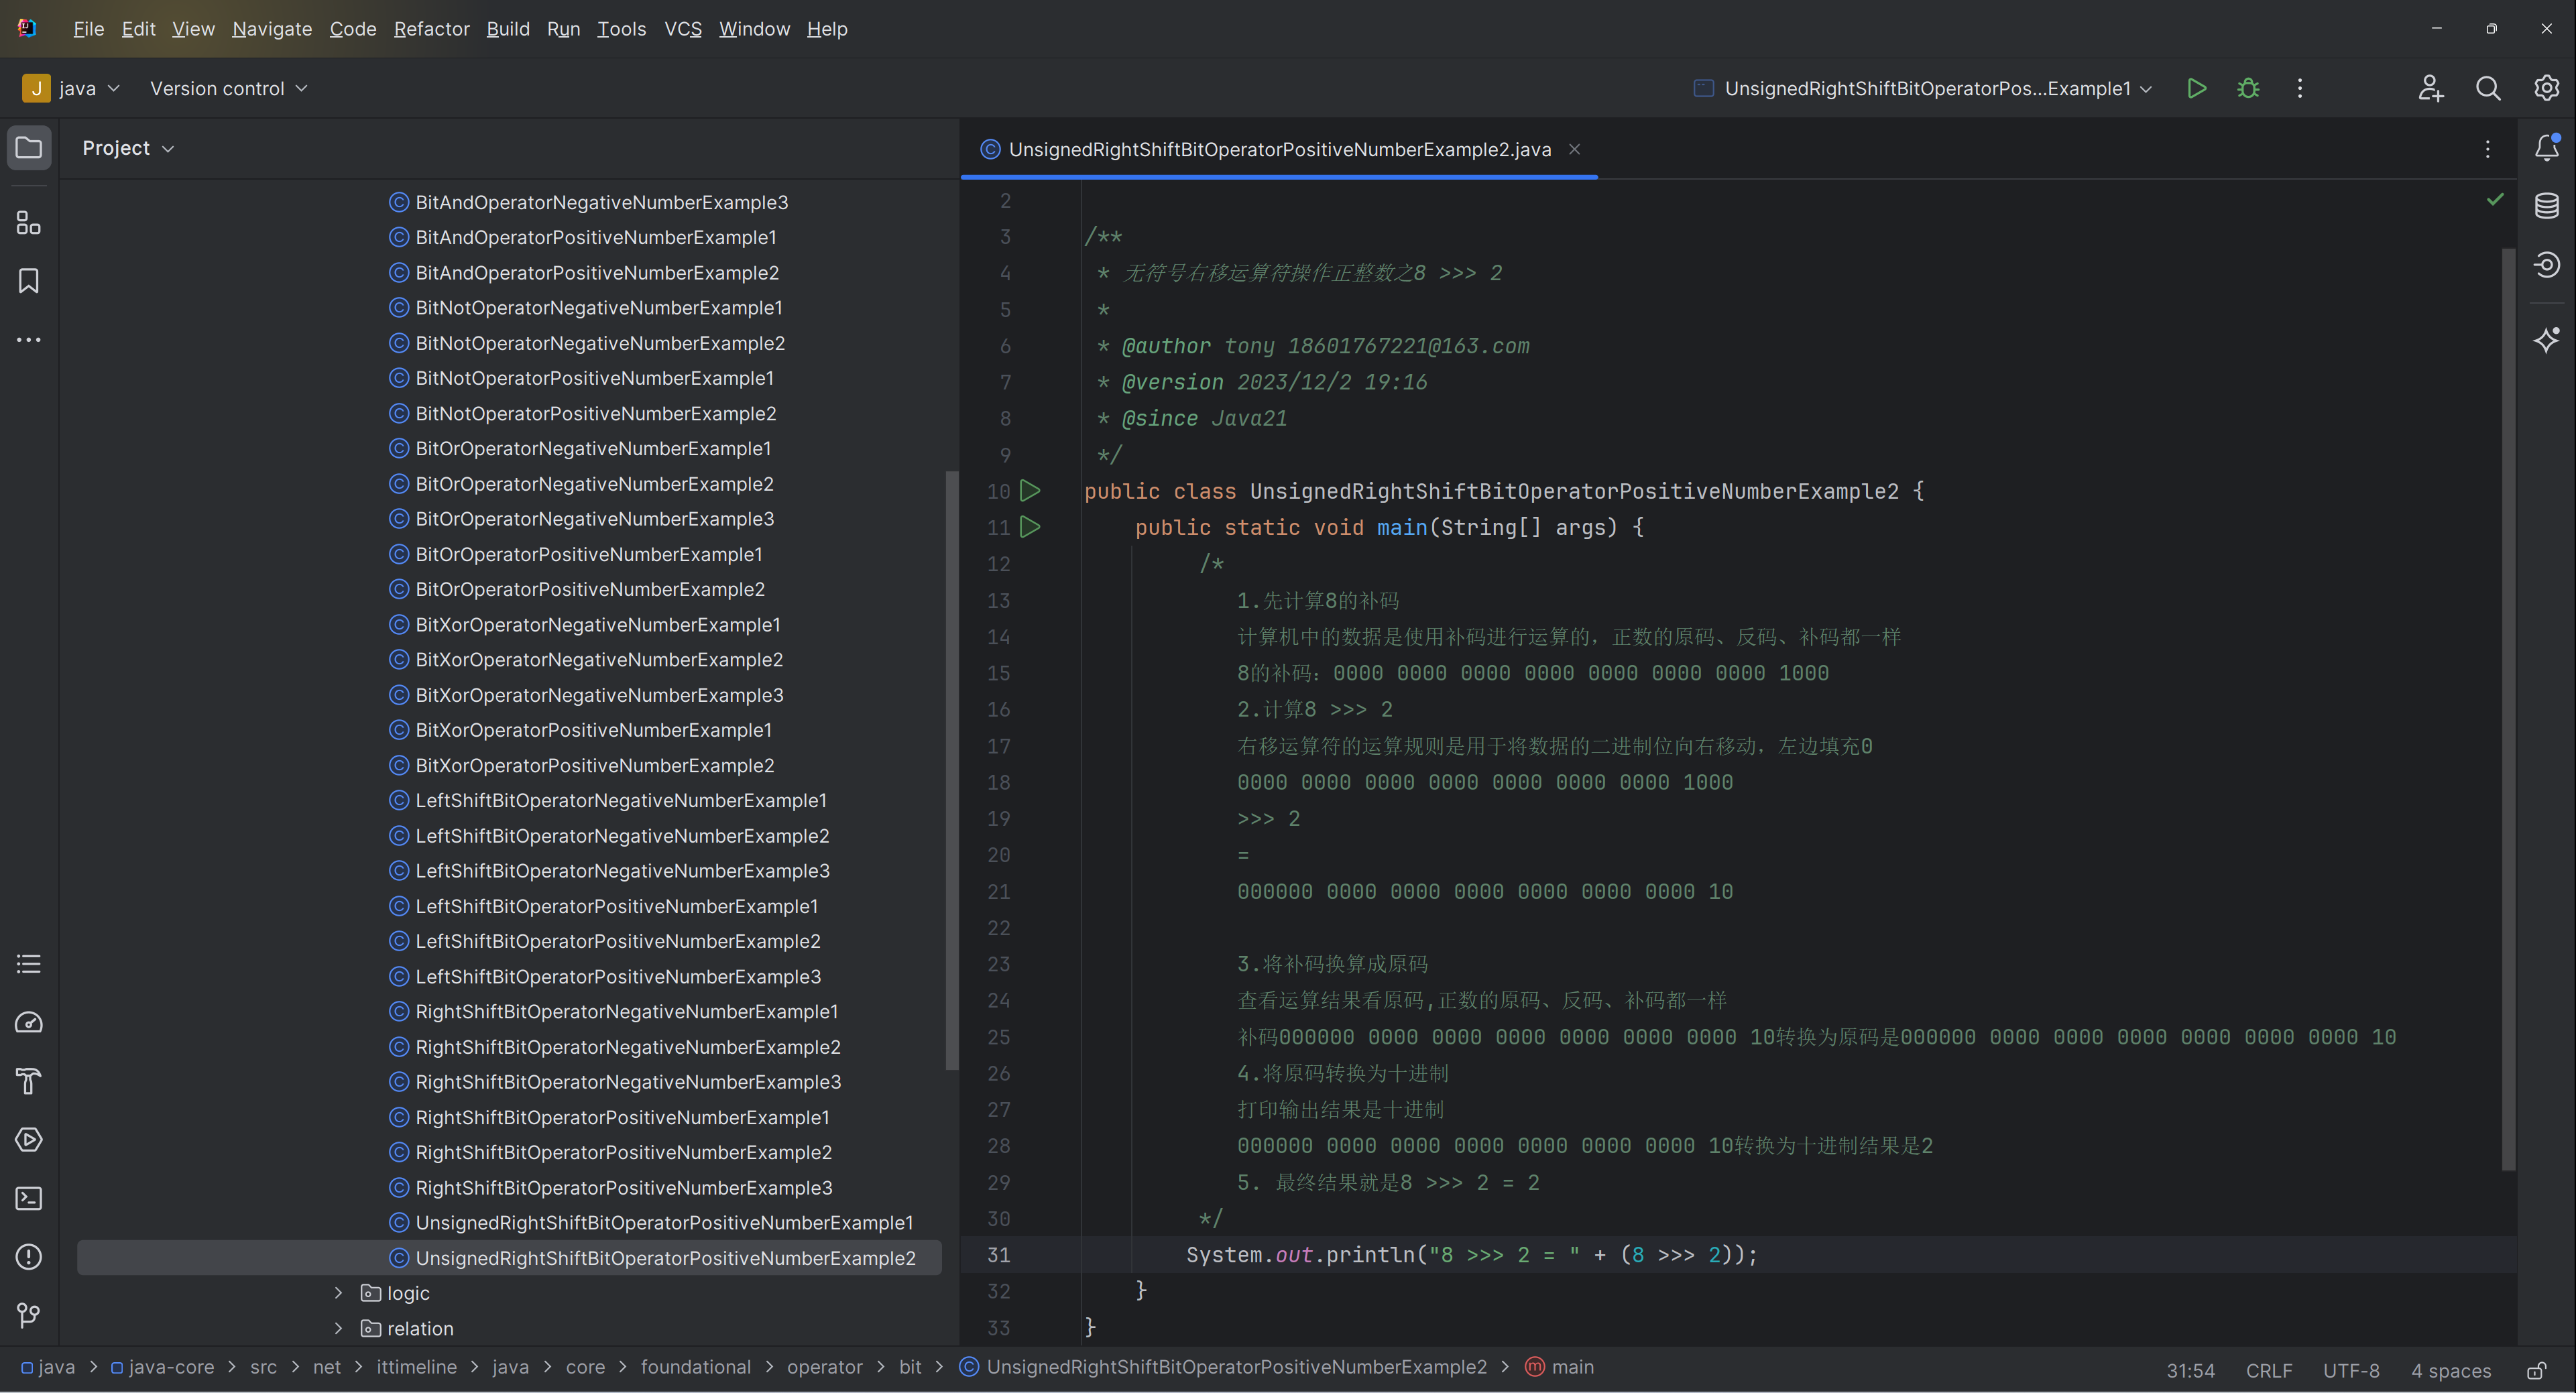
Task: Open Project view options dropdown
Action: [x=128, y=148]
